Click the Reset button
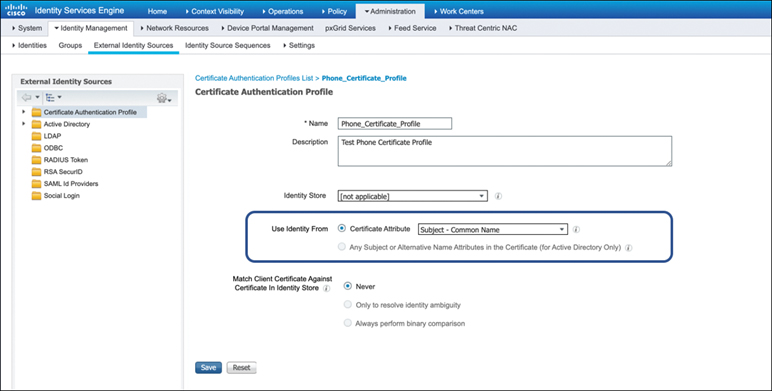772x391 pixels. [241, 367]
